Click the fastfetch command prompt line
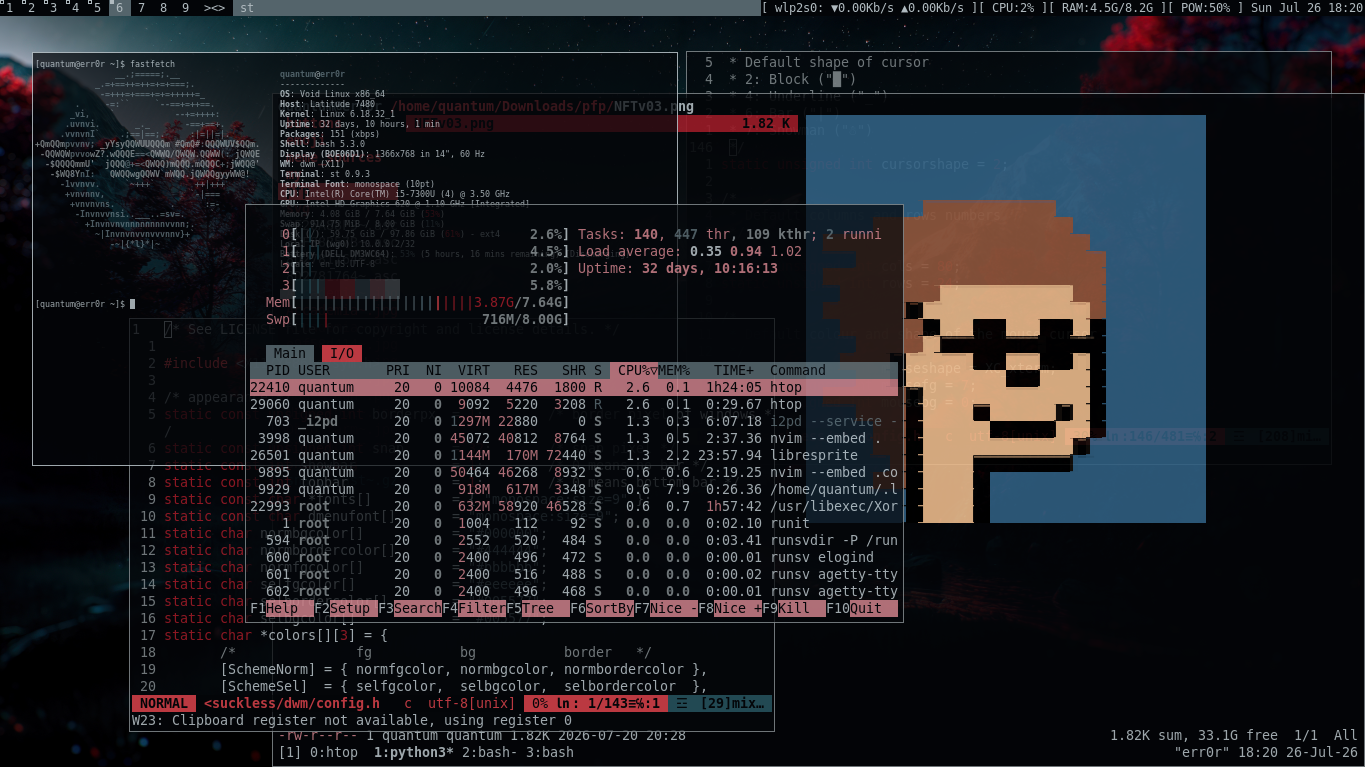 click(104, 64)
